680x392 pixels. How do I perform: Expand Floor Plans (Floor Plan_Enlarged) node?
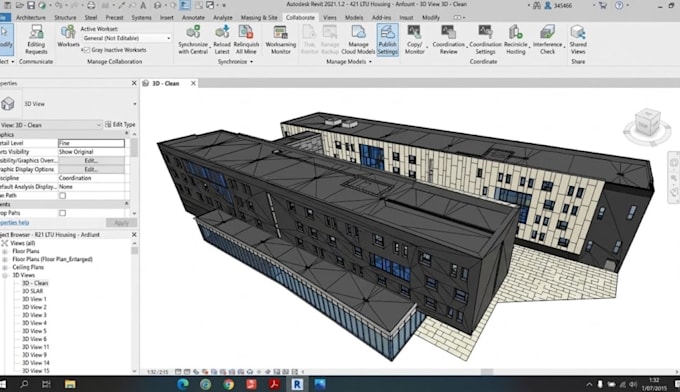[x=5, y=259]
